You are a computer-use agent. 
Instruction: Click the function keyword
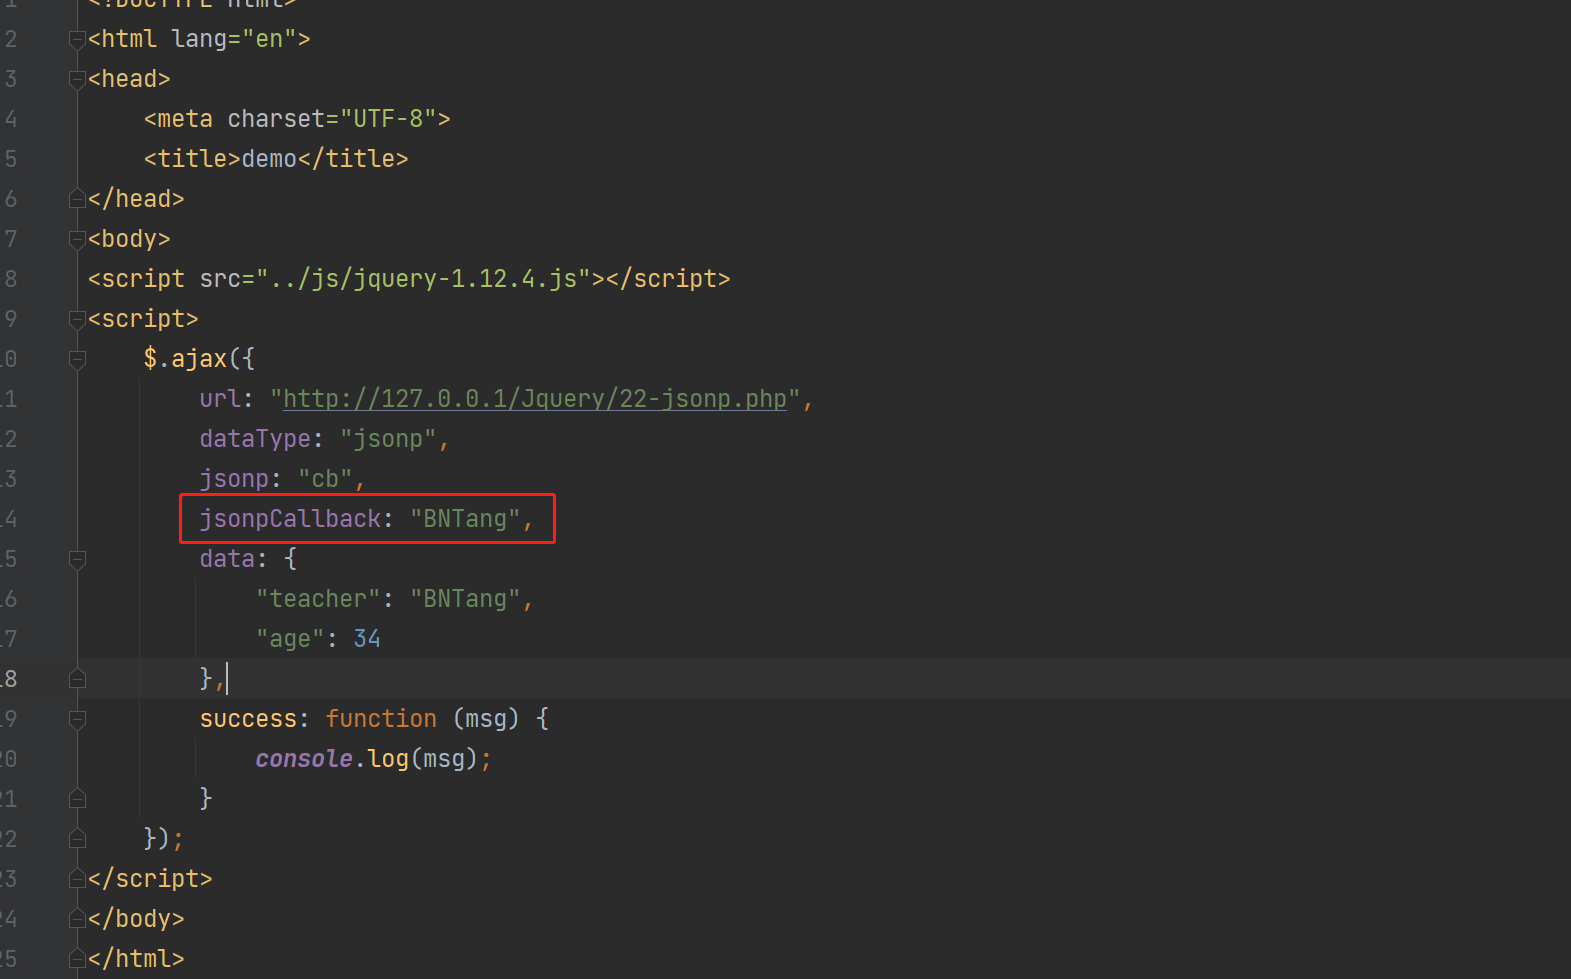coord(381,719)
